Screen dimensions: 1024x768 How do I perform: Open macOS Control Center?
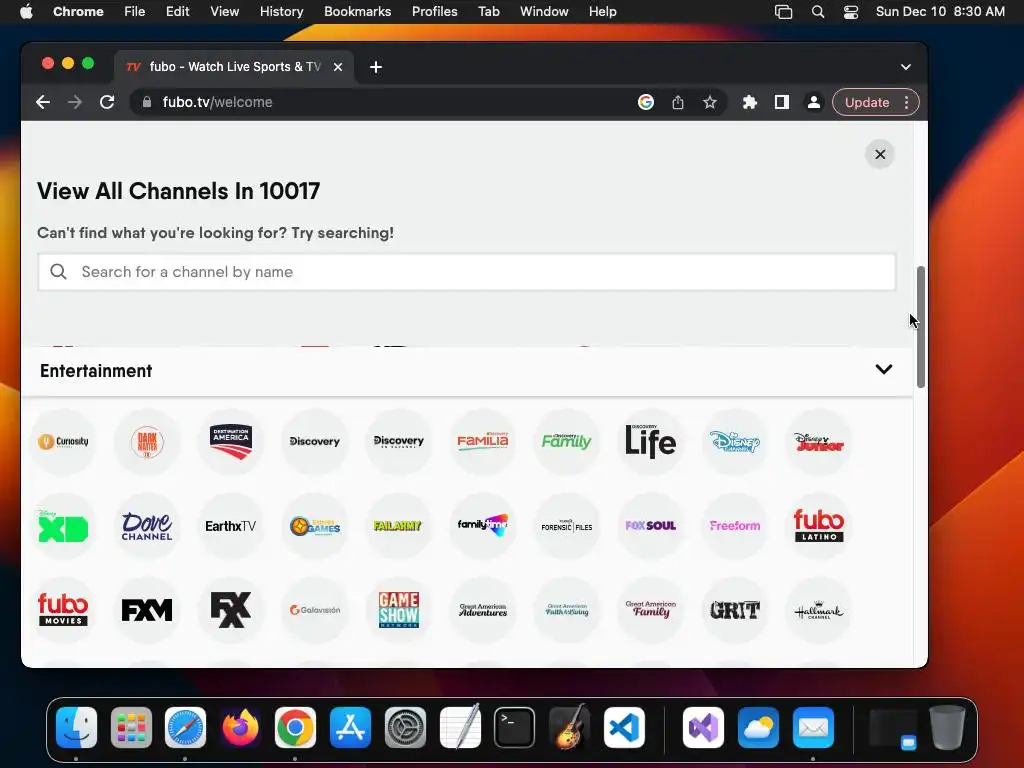(850, 12)
